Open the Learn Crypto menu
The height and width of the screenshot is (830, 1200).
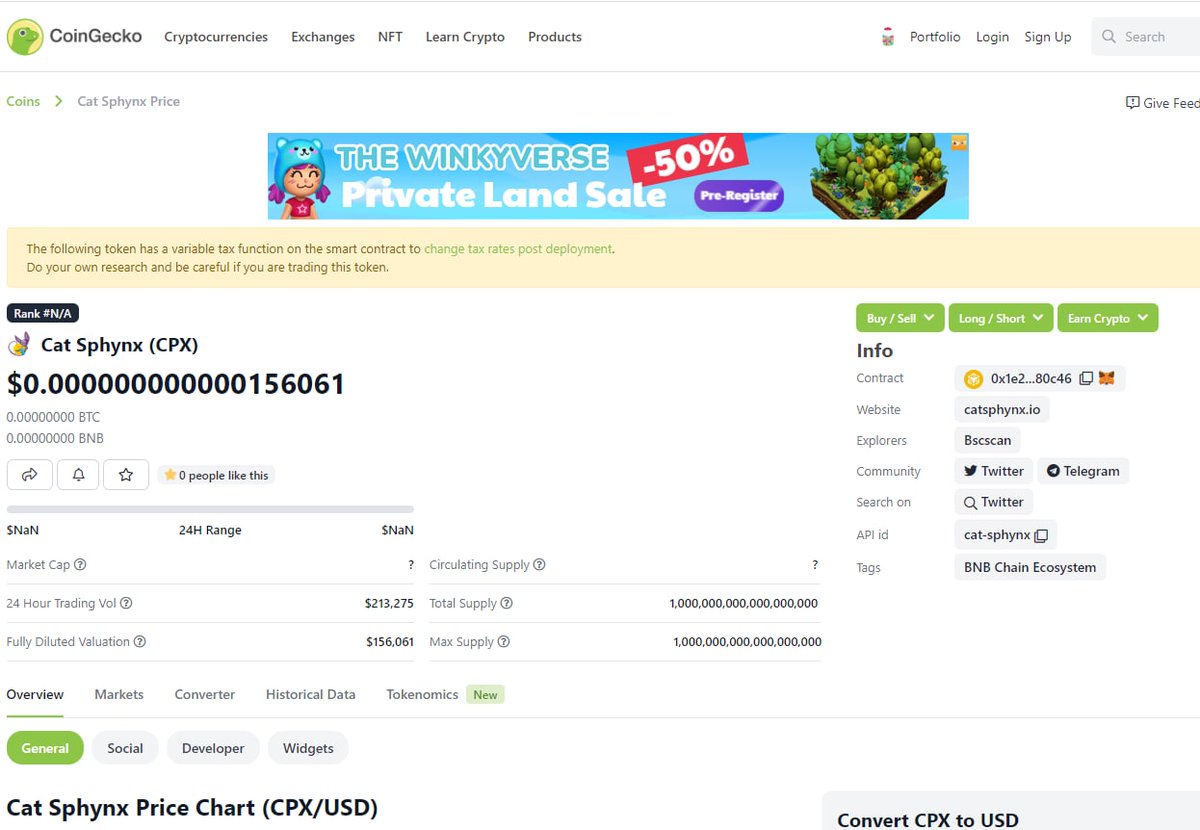(465, 37)
